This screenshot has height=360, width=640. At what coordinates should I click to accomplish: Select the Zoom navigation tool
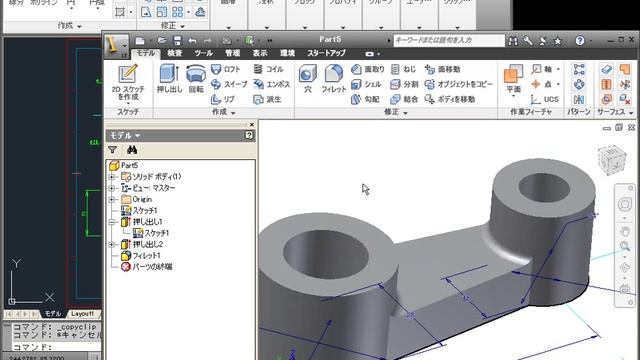624,246
